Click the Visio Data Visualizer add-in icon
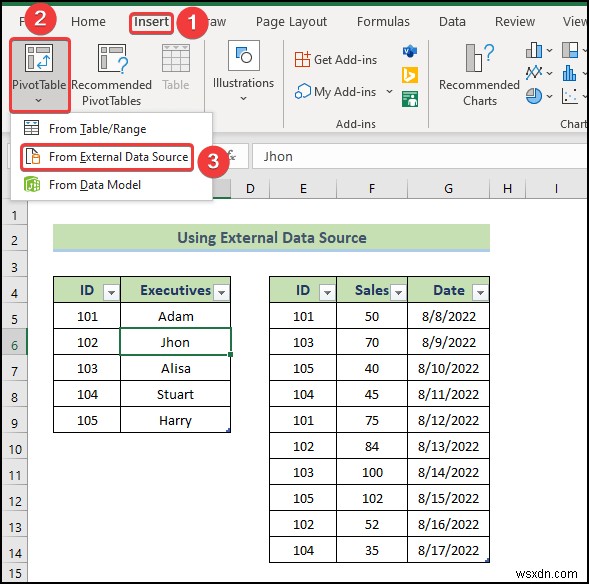This screenshot has height=584, width=589. pyautogui.click(x=410, y=51)
